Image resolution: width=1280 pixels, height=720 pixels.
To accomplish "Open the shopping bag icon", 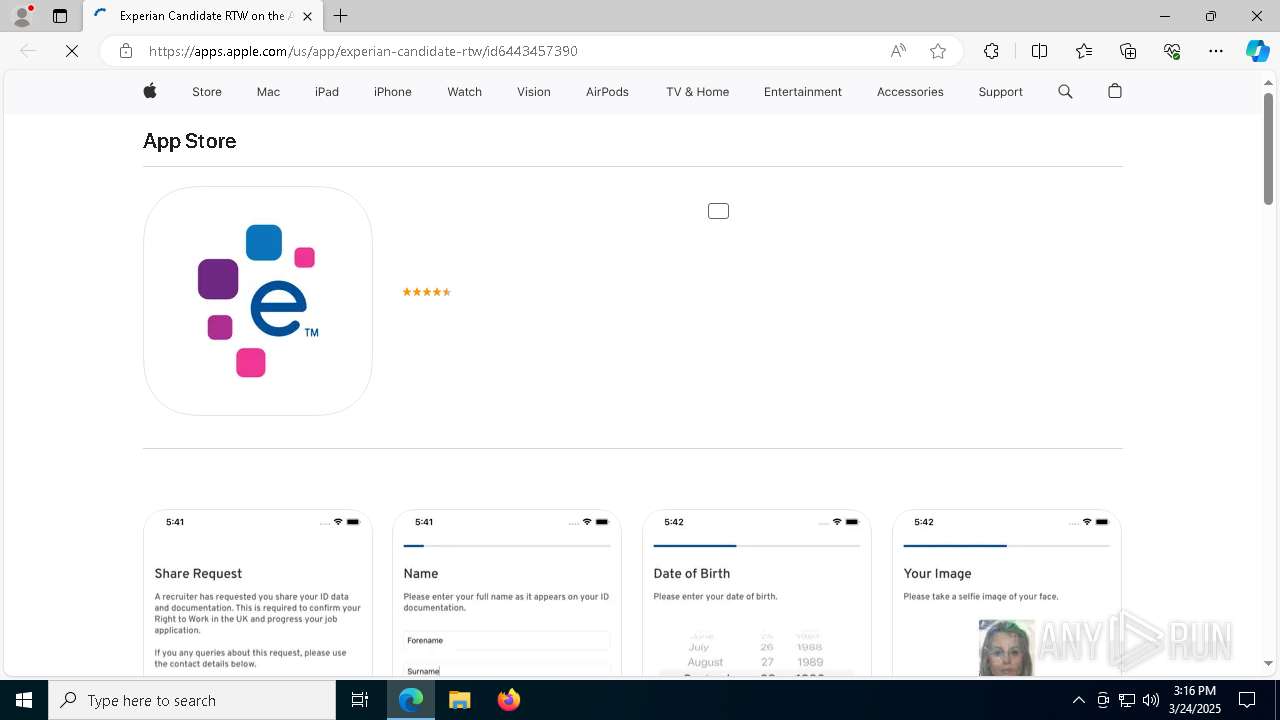I will click(x=1115, y=91).
